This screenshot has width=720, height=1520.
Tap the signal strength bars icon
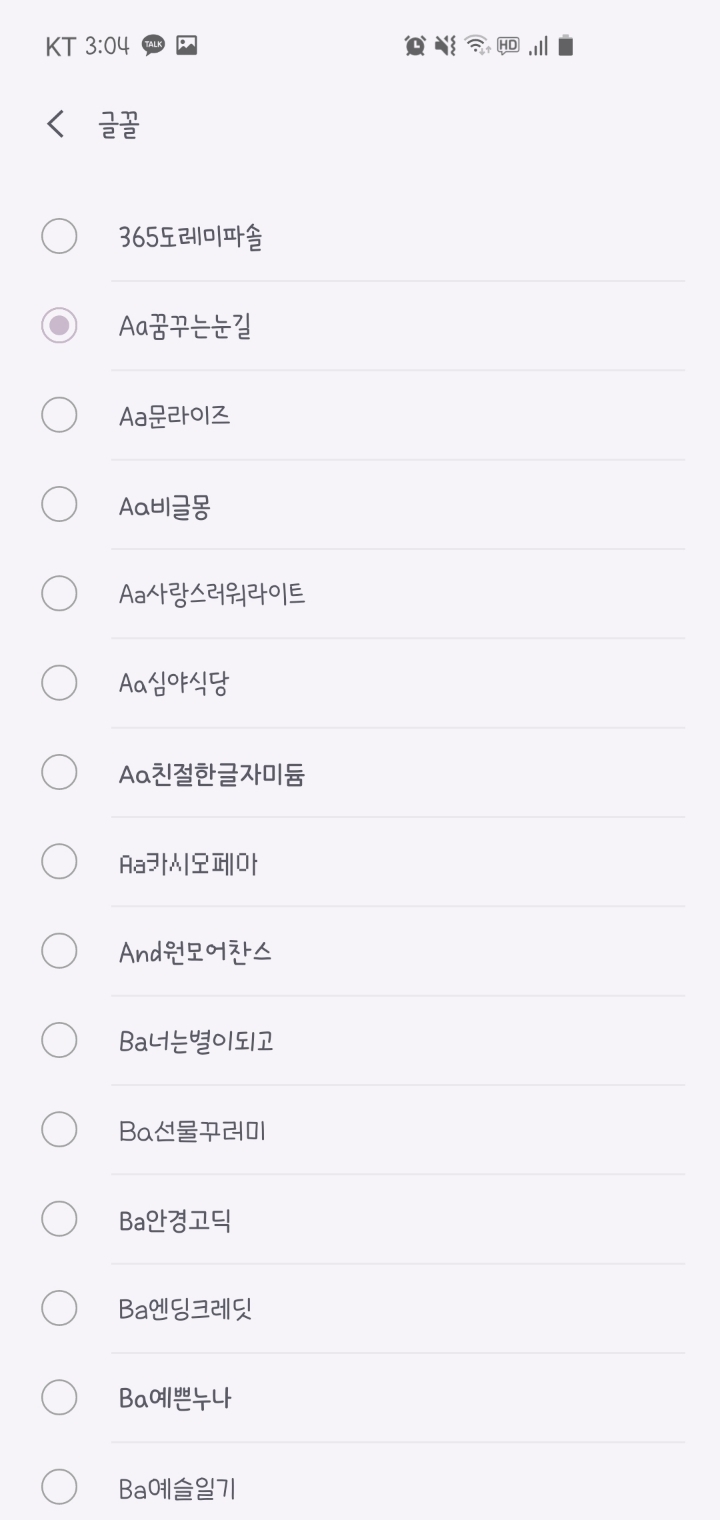[x=538, y=45]
